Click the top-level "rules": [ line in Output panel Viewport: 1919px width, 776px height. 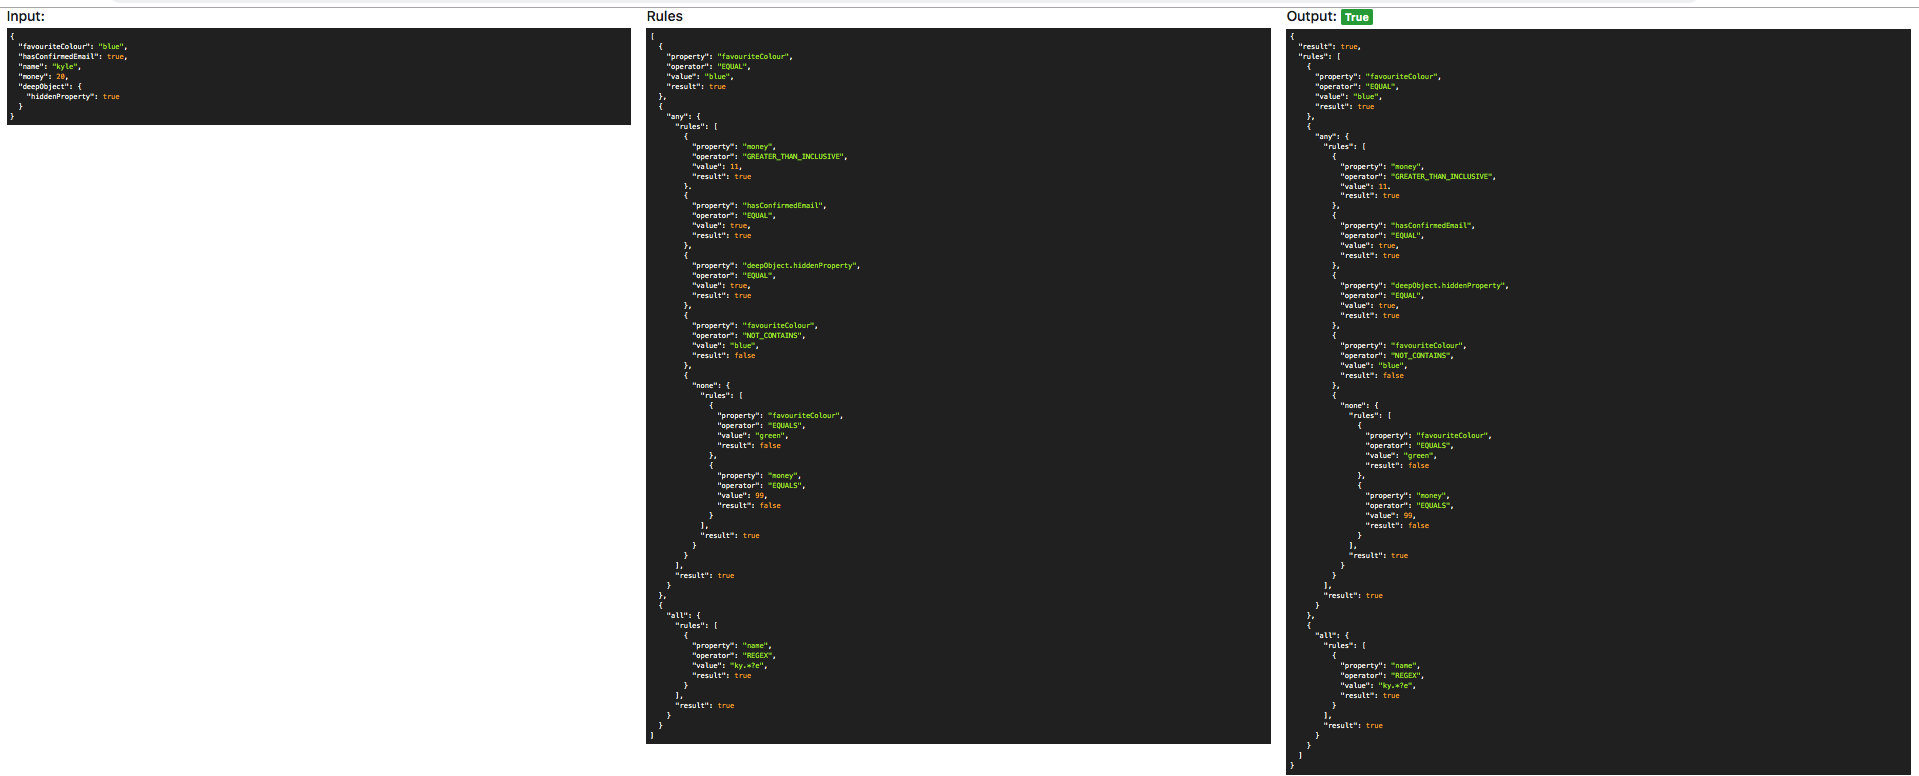1320,57
